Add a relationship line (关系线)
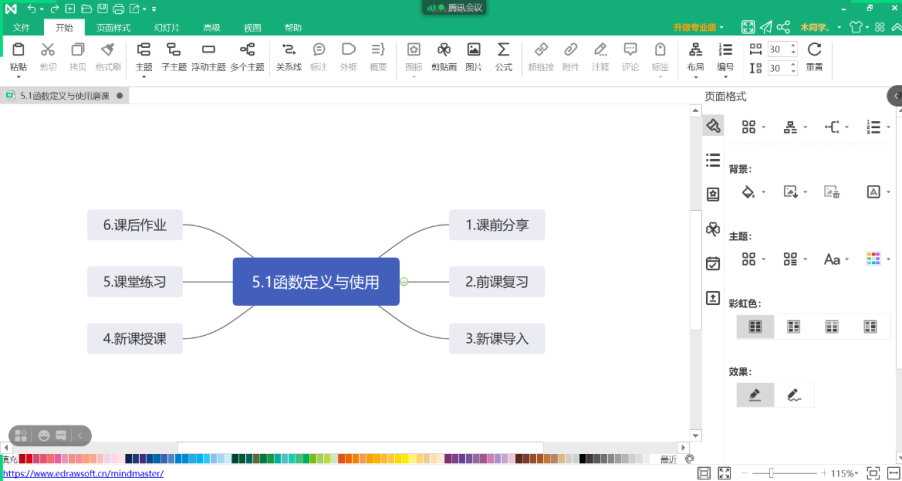Image resolution: width=902 pixels, height=481 pixels. coord(289,49)
